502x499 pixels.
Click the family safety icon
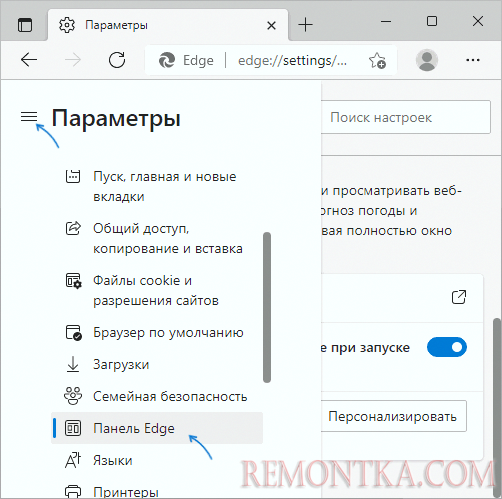point(73,396)
